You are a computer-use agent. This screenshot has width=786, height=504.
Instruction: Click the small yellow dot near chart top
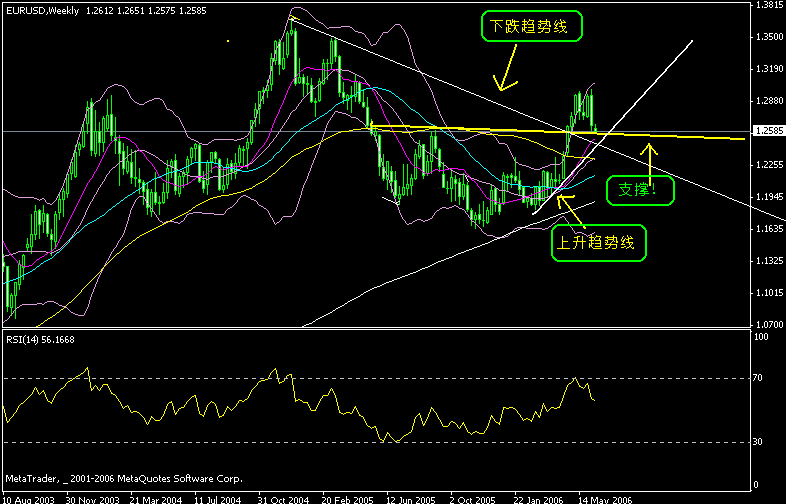click(x=228, y=41)
